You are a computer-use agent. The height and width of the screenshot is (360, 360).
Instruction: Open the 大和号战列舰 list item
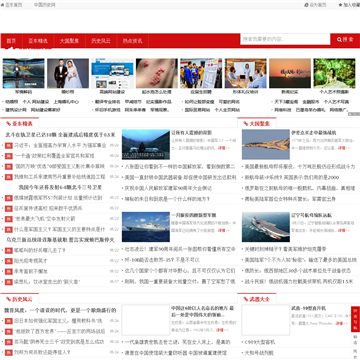coord(259,353)
